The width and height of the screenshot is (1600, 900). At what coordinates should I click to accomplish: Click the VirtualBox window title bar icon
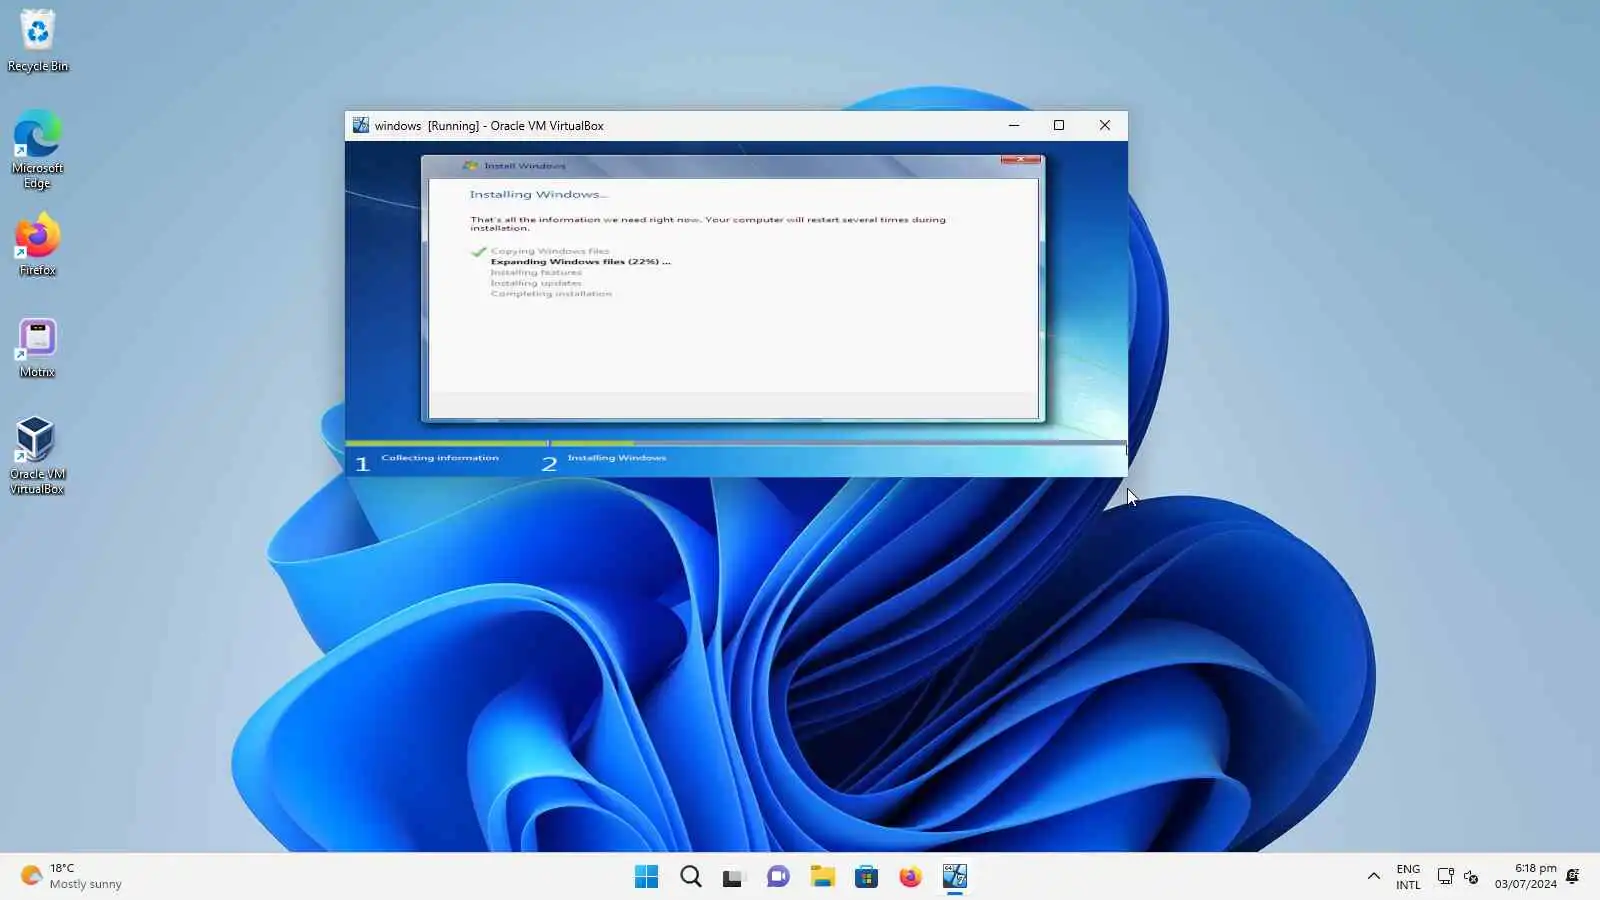click(x=361, y=125)
